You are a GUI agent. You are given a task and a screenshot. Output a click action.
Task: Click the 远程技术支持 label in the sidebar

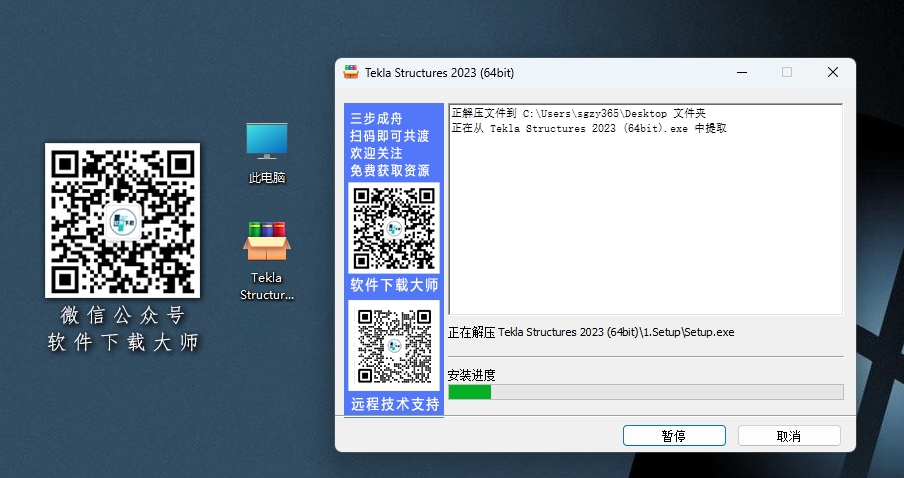(395, 404)
